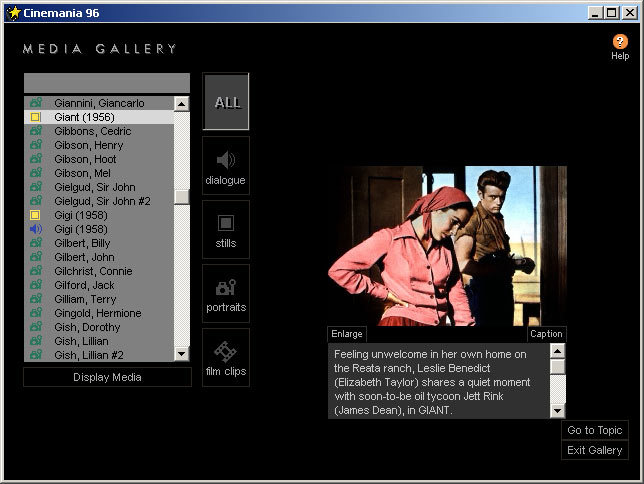Click portrait icon beside Gibson, Mel
Screen dimensions: 644x484
pos(36,173)
